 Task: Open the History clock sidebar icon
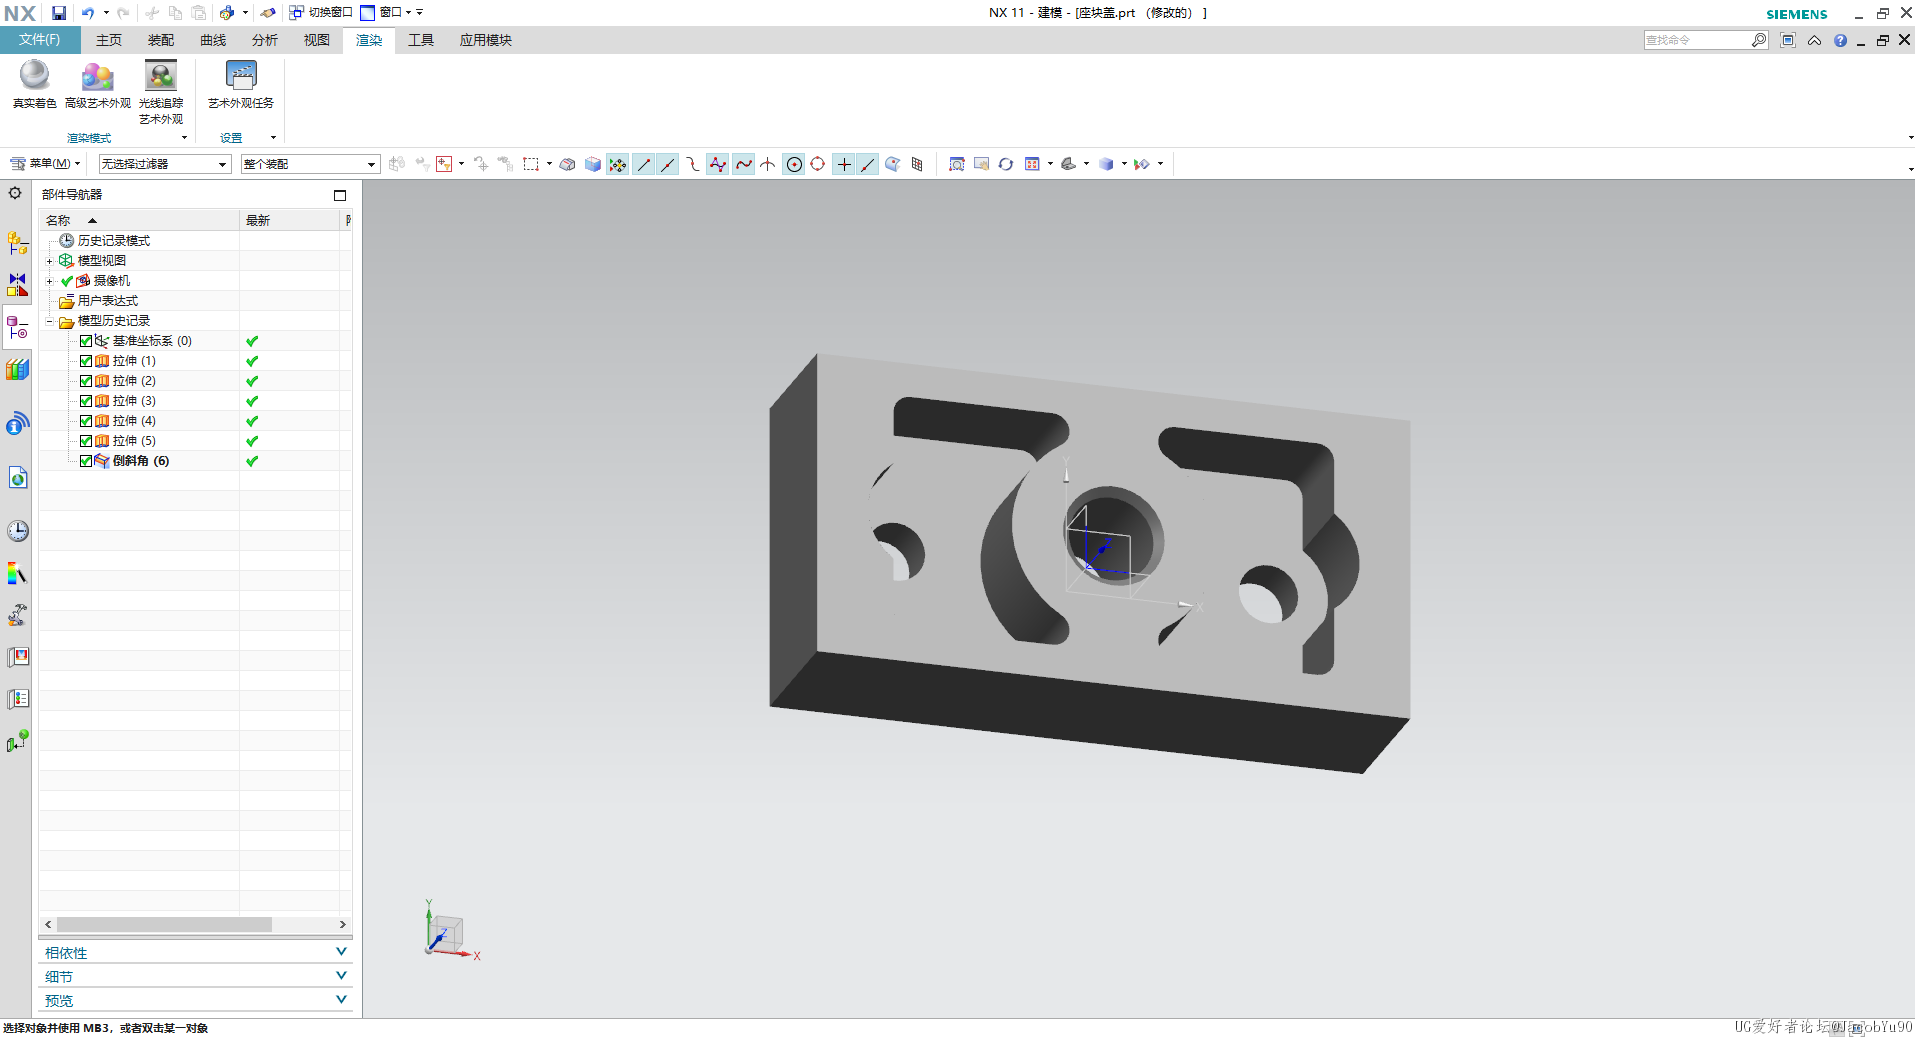point(18,530)
